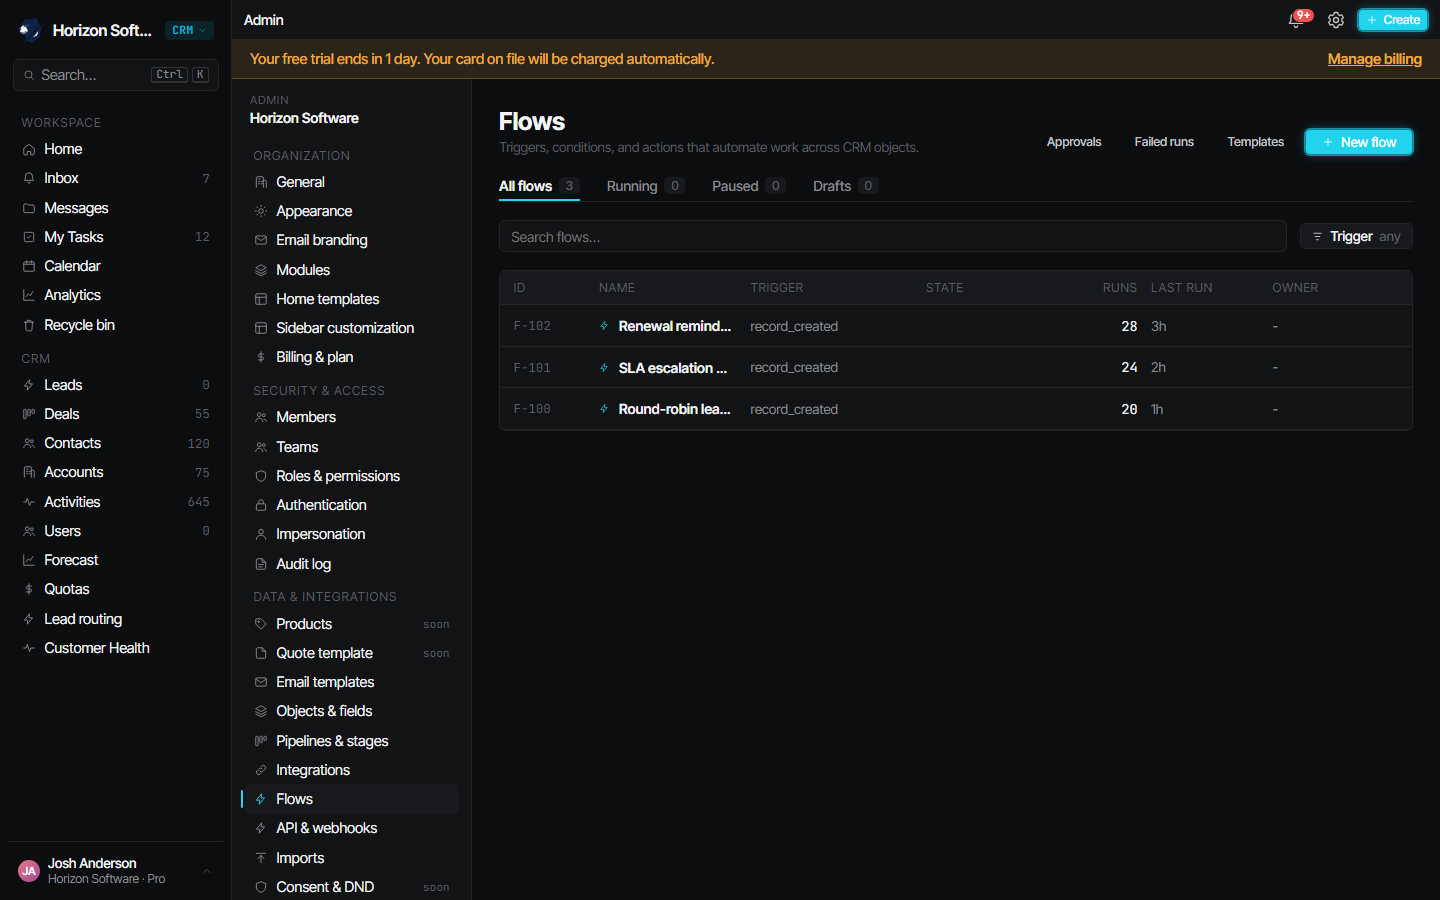Open the notifications bell
The height and width of the screenshot is (900, 1440).
point(1296,20)
